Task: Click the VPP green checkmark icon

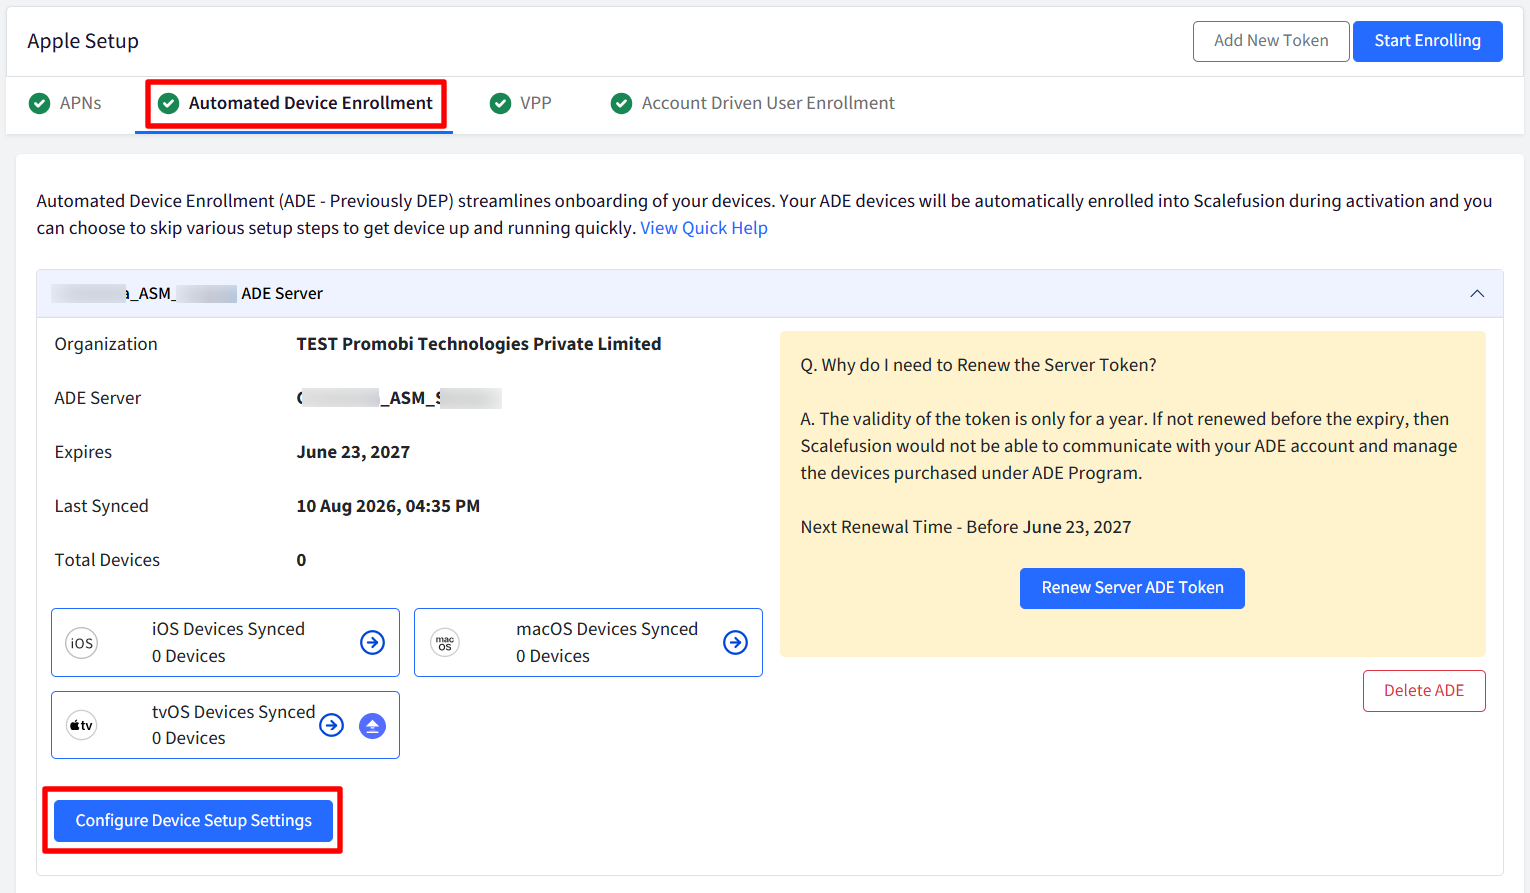Action: coord(500,103)
